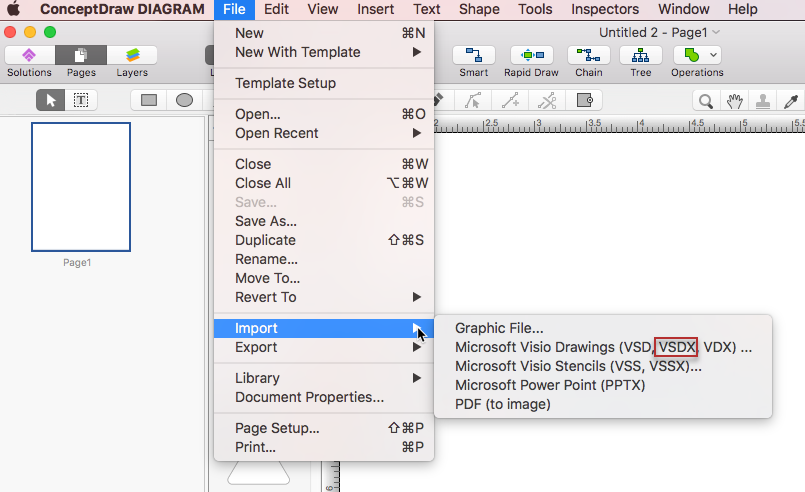Open the View menu
The height and width of the screenshot is (492, 805).
click(x=323, y=9)
